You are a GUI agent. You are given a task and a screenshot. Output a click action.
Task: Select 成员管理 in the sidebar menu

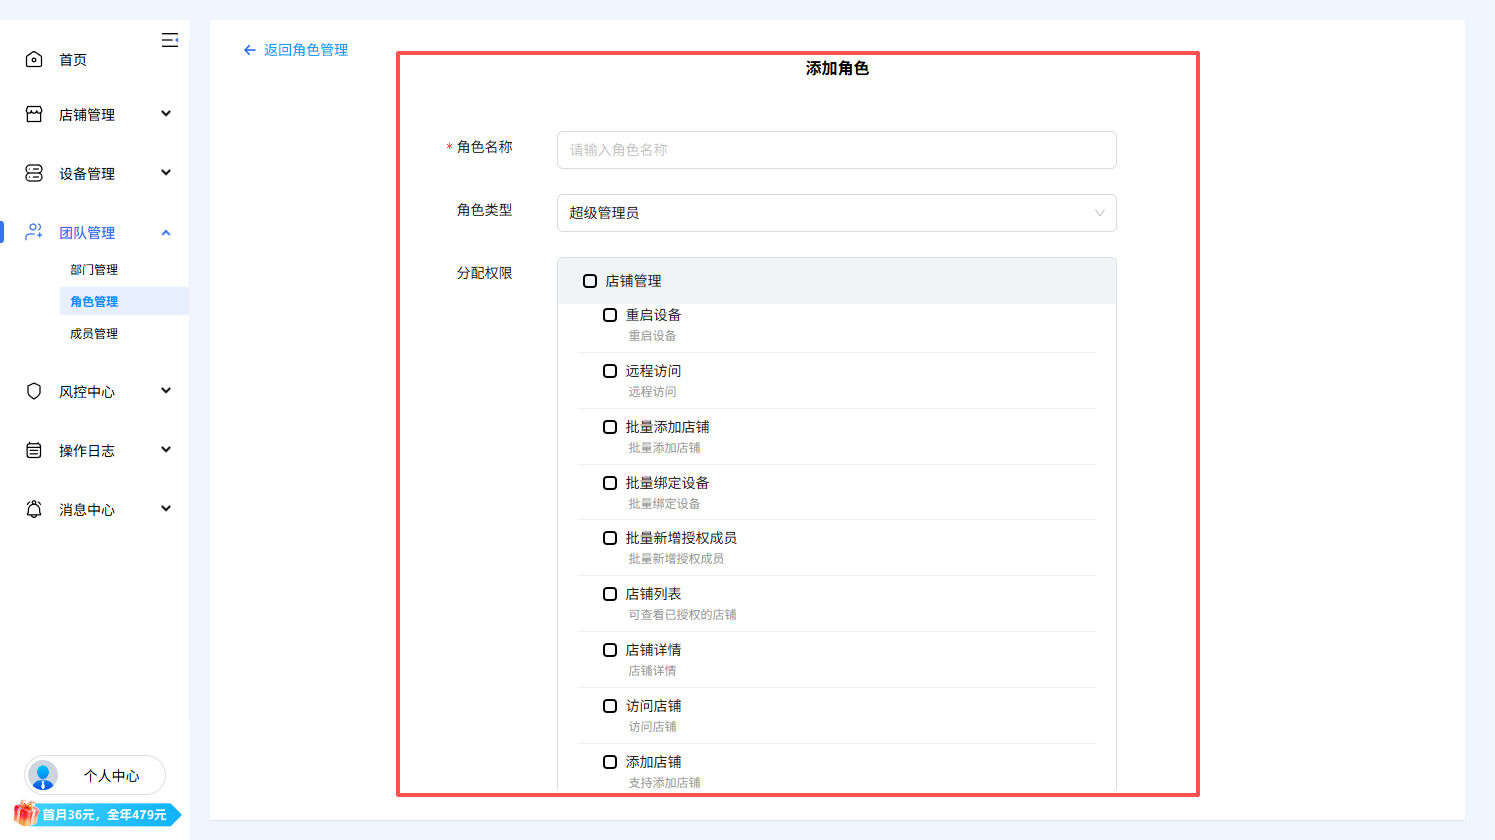(x=93, y=333)
